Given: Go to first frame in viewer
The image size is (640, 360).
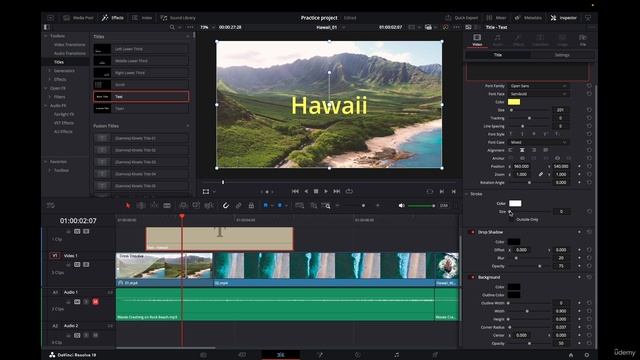Looking at the screenshot, I should [295, 191].
